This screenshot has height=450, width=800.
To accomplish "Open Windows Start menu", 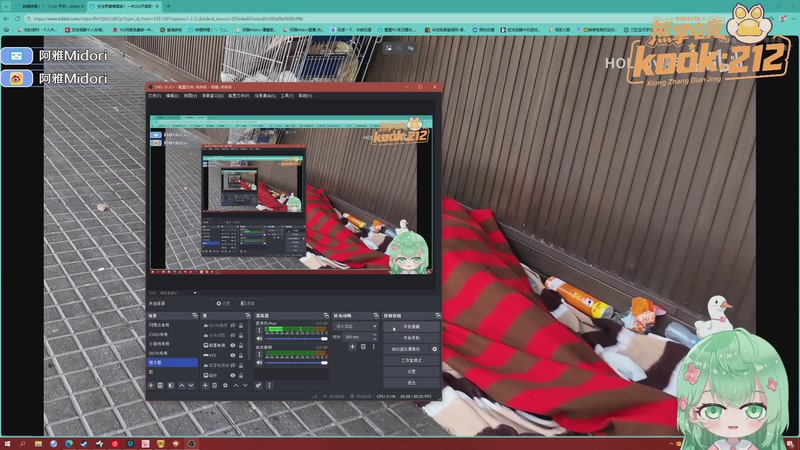I will [7, 444].
